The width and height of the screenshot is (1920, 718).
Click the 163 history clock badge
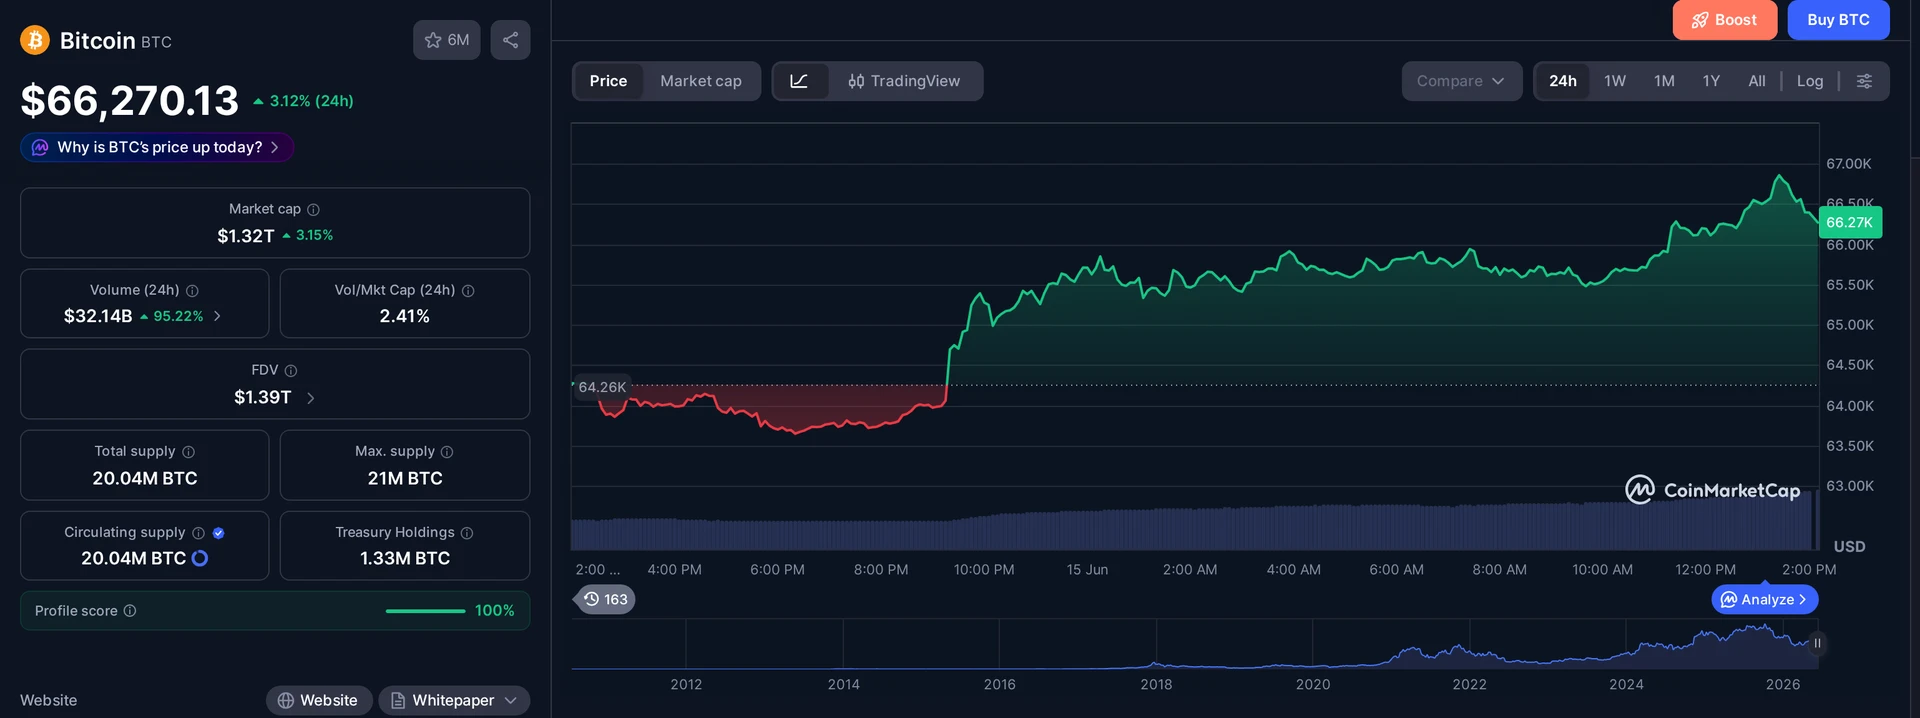click(606, 599)
